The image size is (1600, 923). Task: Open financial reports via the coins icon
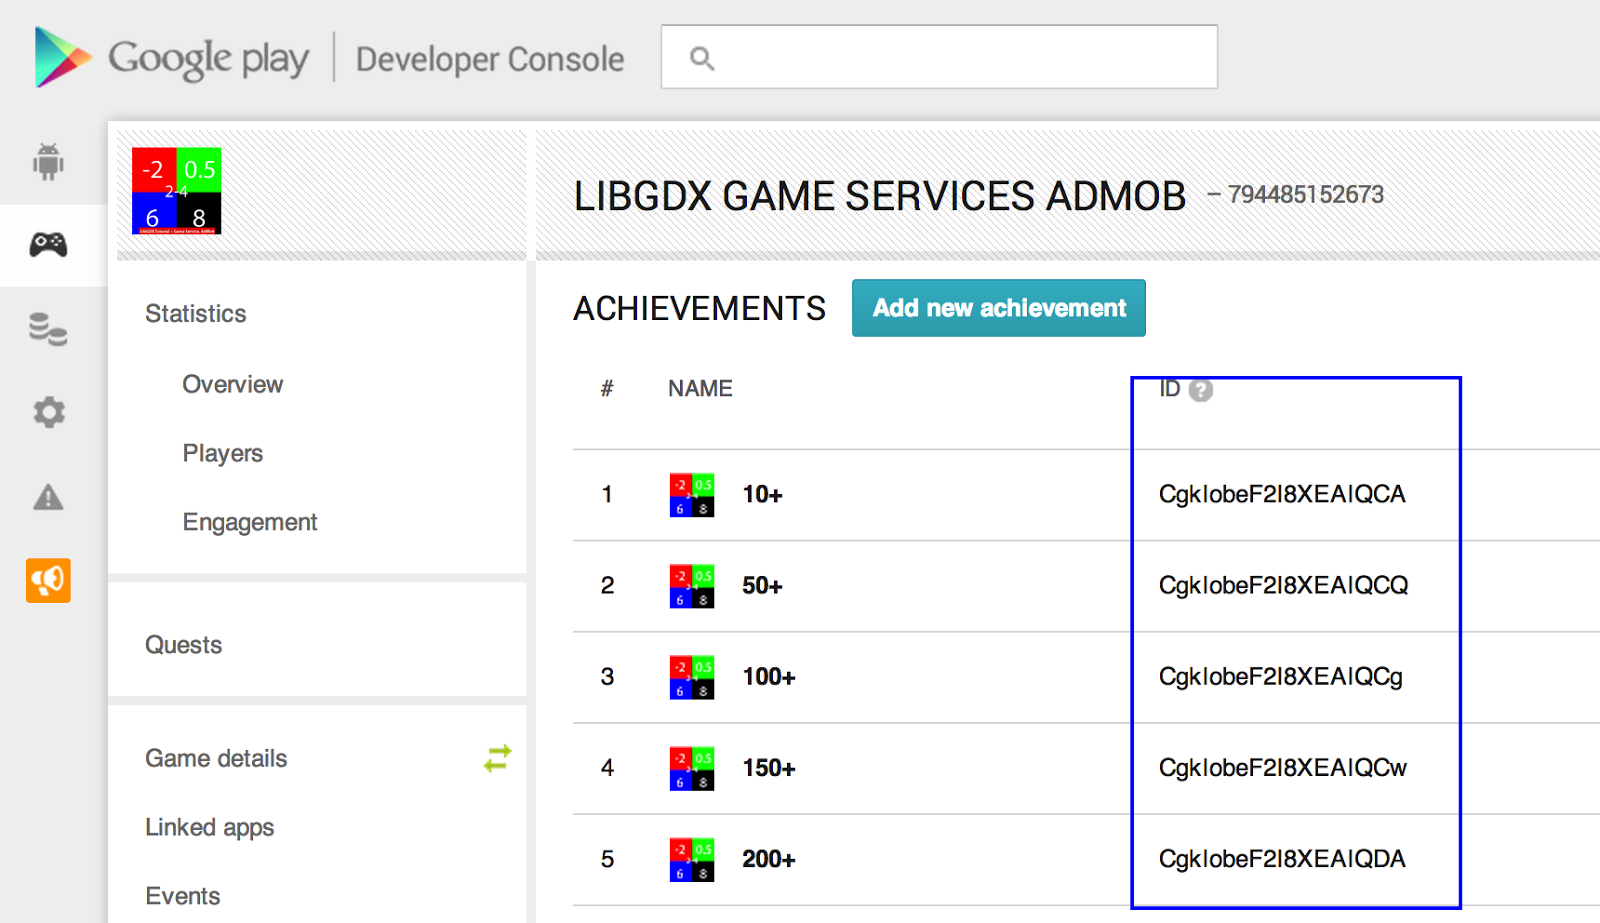coord(48,328)
